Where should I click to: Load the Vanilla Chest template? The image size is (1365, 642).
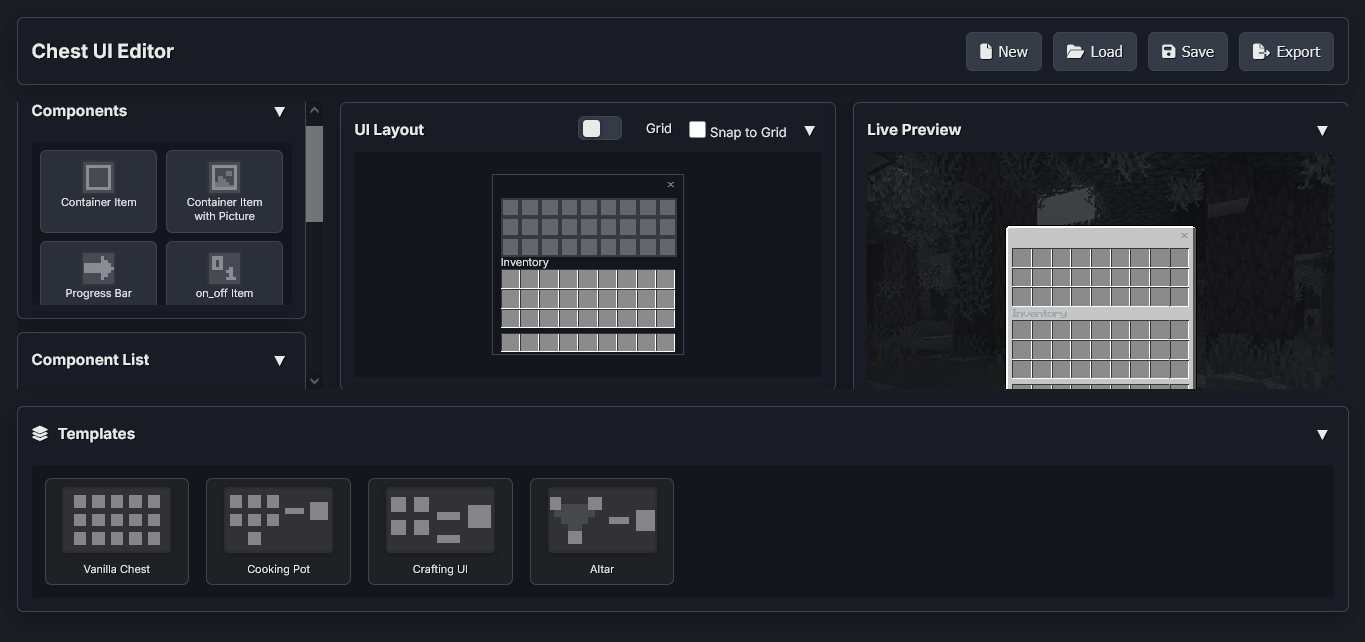[x=117, y=531]
